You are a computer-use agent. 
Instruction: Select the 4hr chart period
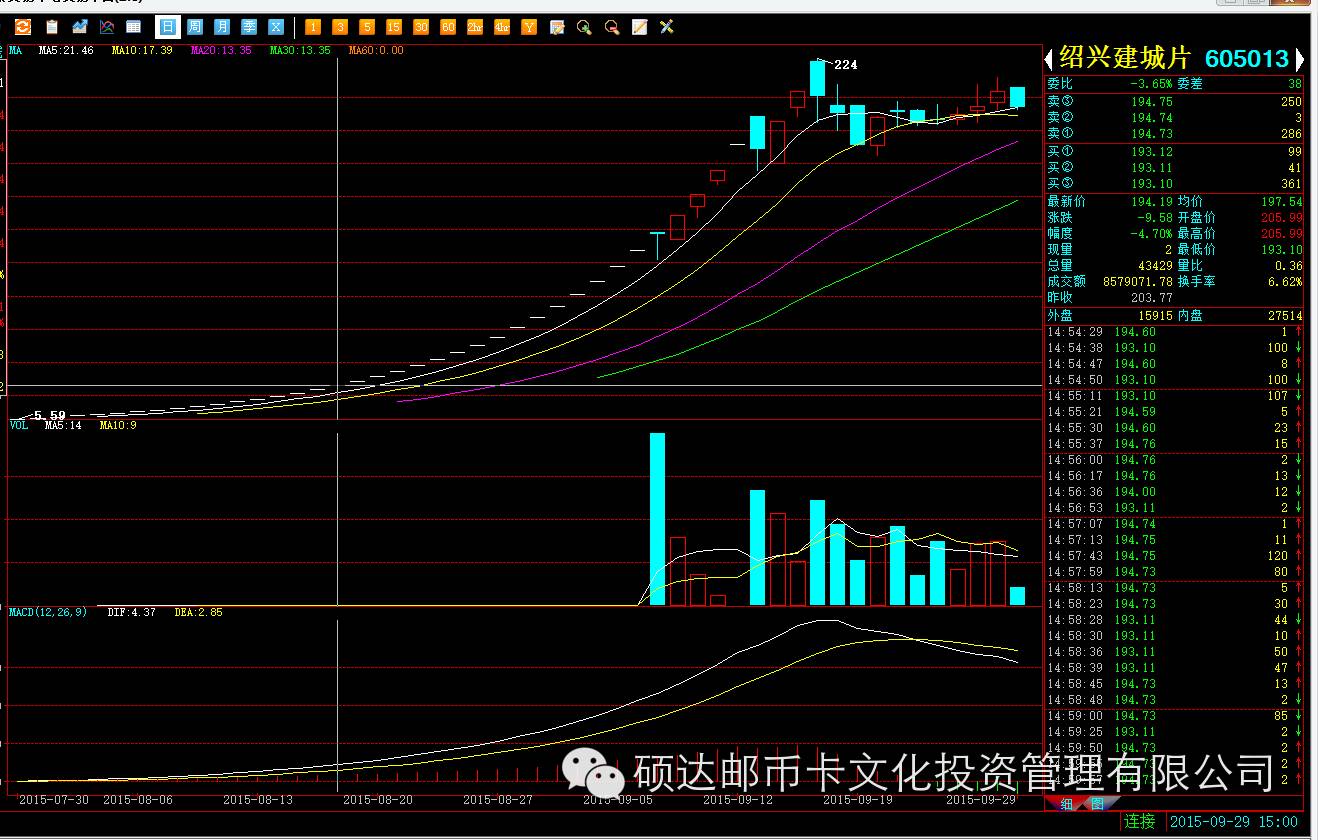point(502,27)
